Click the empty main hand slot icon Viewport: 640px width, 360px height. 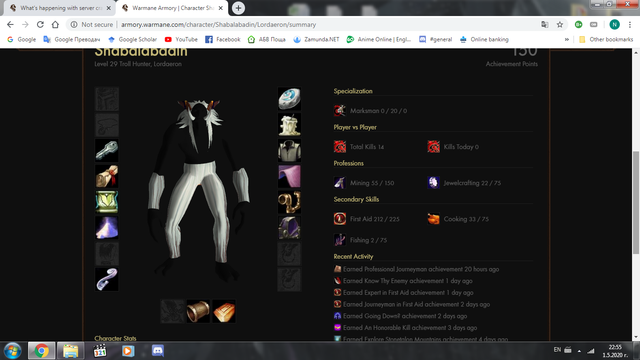coord(172,311)
